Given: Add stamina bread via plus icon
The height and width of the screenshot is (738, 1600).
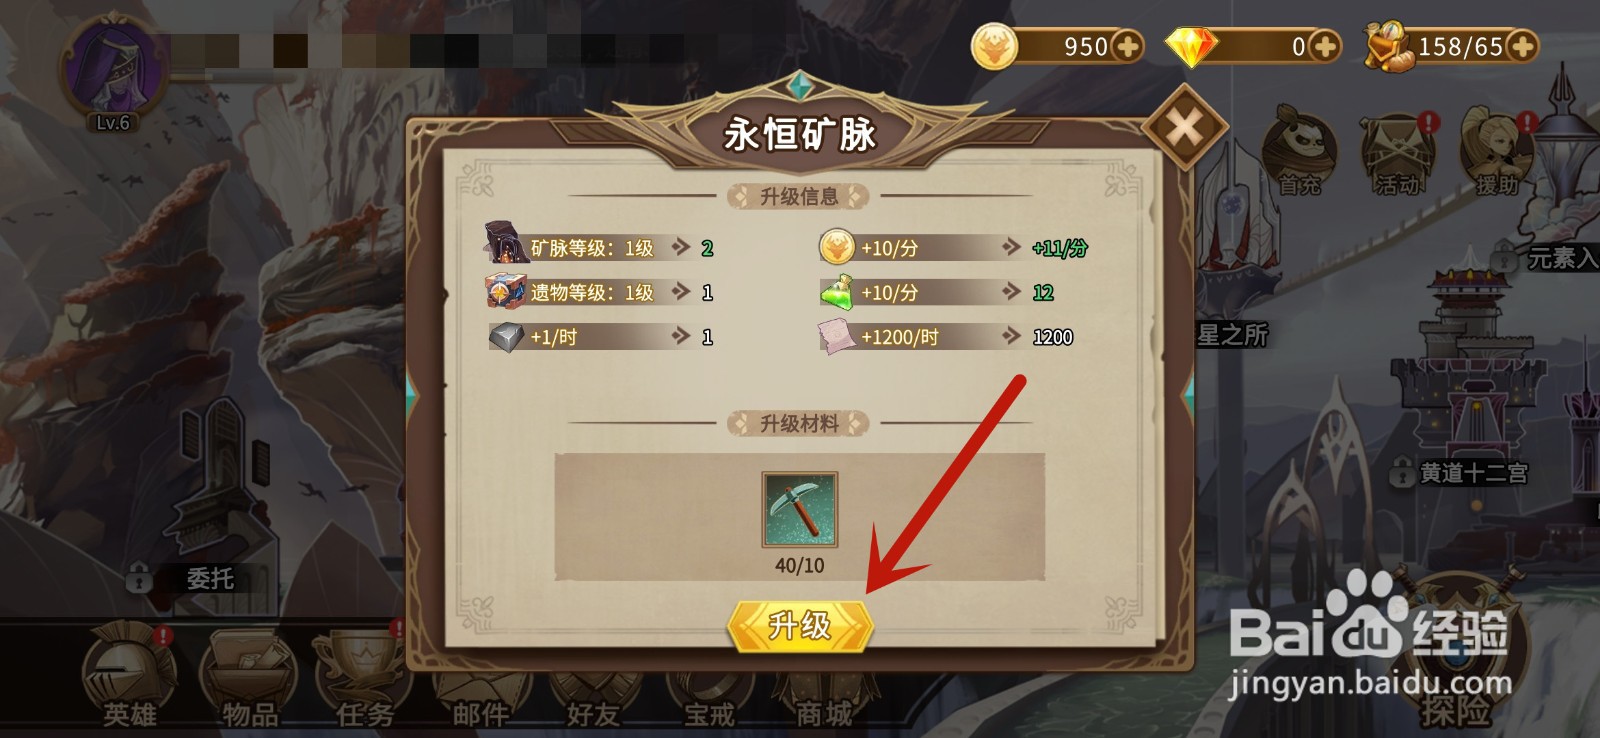Looking at the screenshot, I should pos(1521,47).
